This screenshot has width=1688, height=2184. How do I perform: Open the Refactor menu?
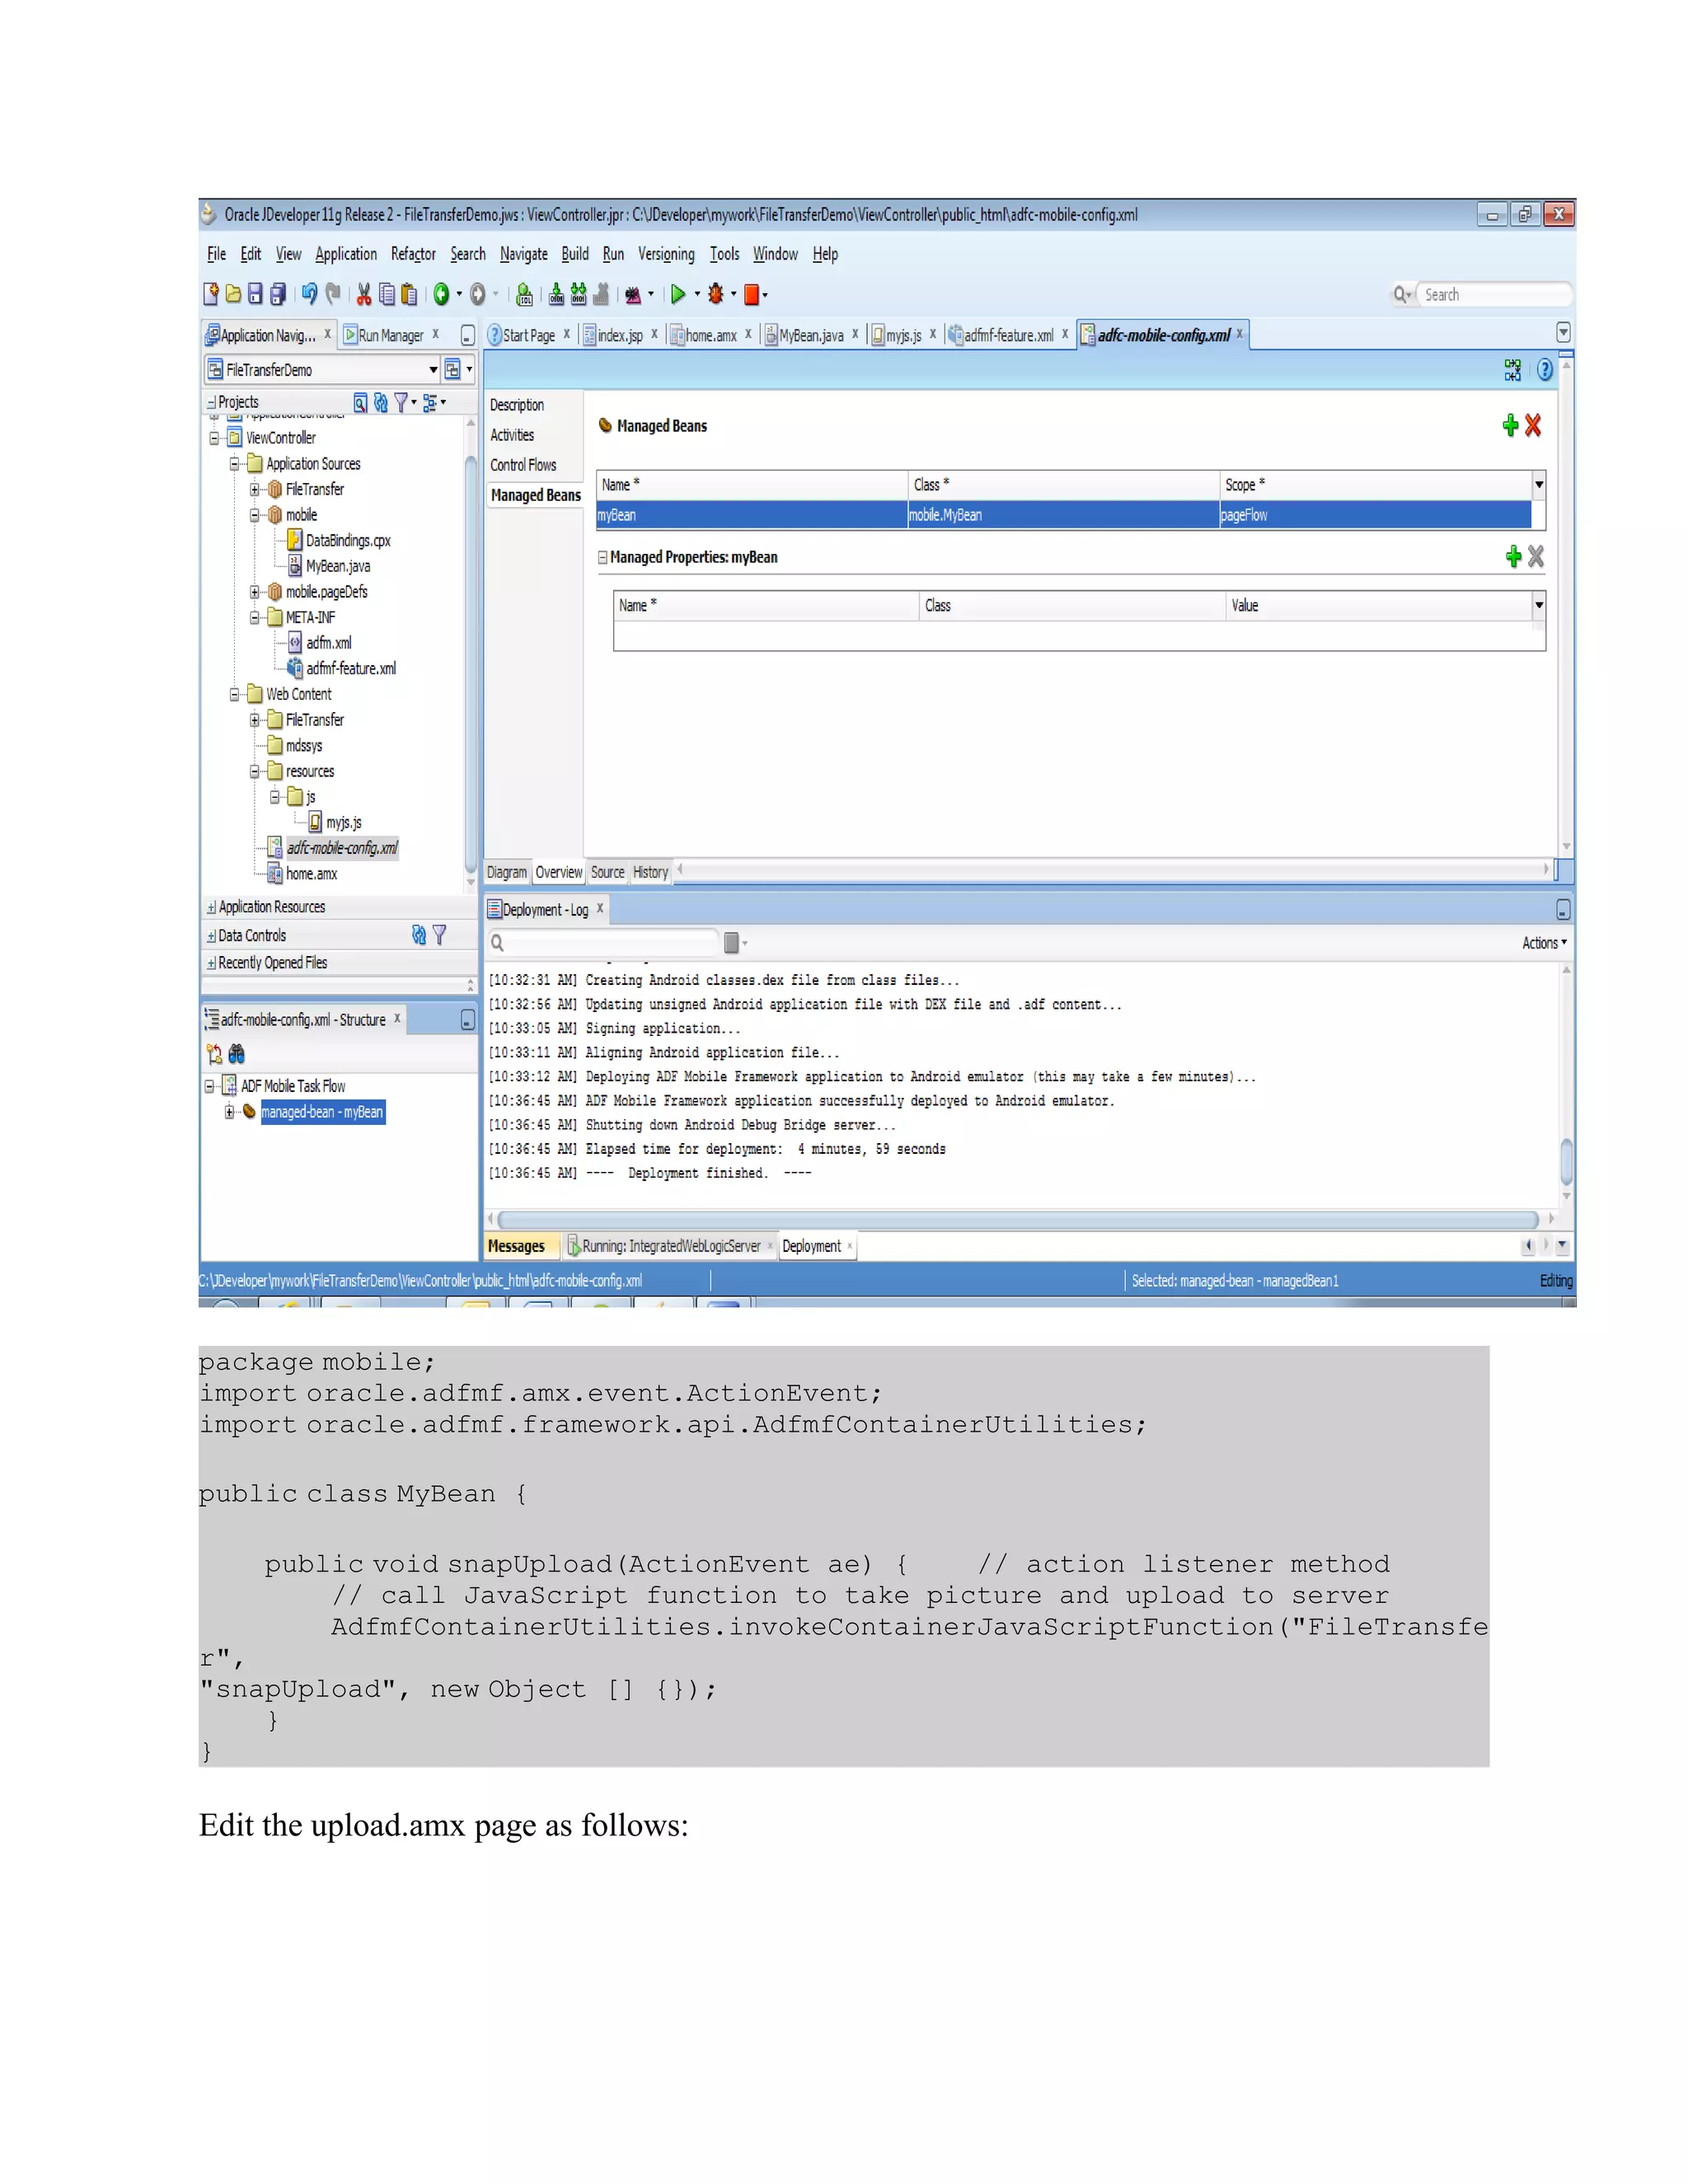[x=413, y=254]
